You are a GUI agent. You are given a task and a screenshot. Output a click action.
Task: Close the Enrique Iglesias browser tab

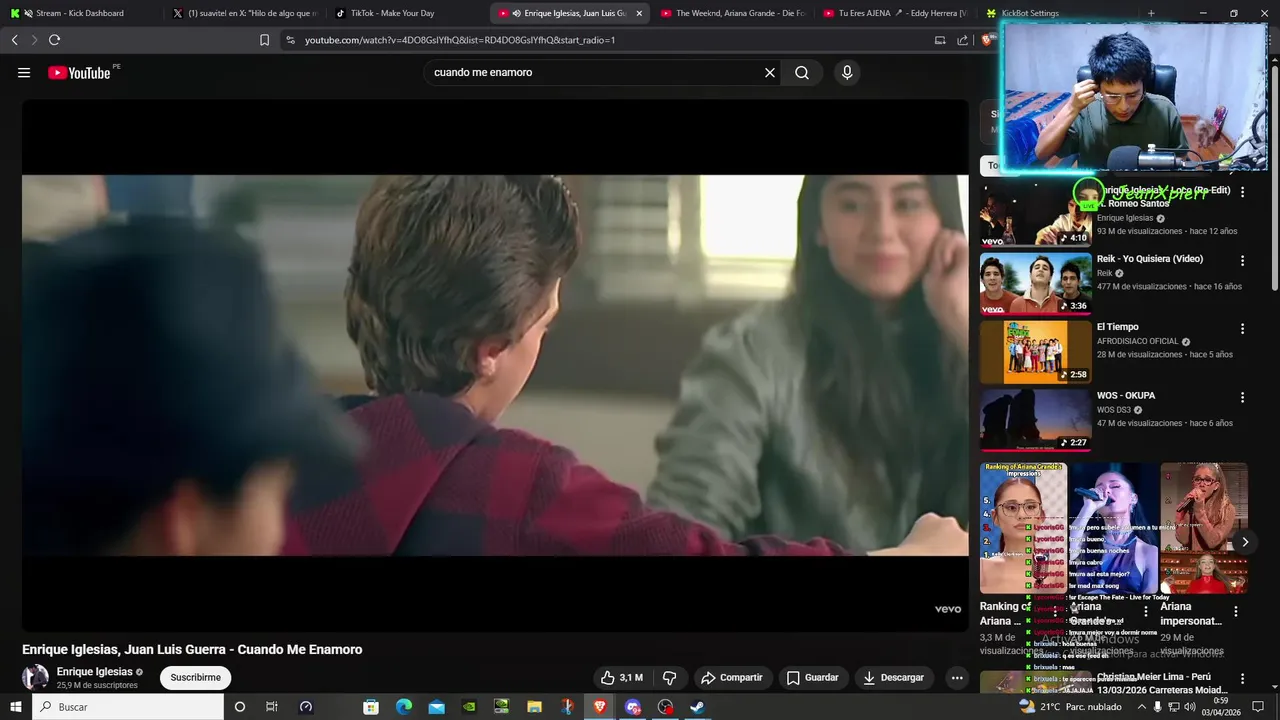coord(639,13)
